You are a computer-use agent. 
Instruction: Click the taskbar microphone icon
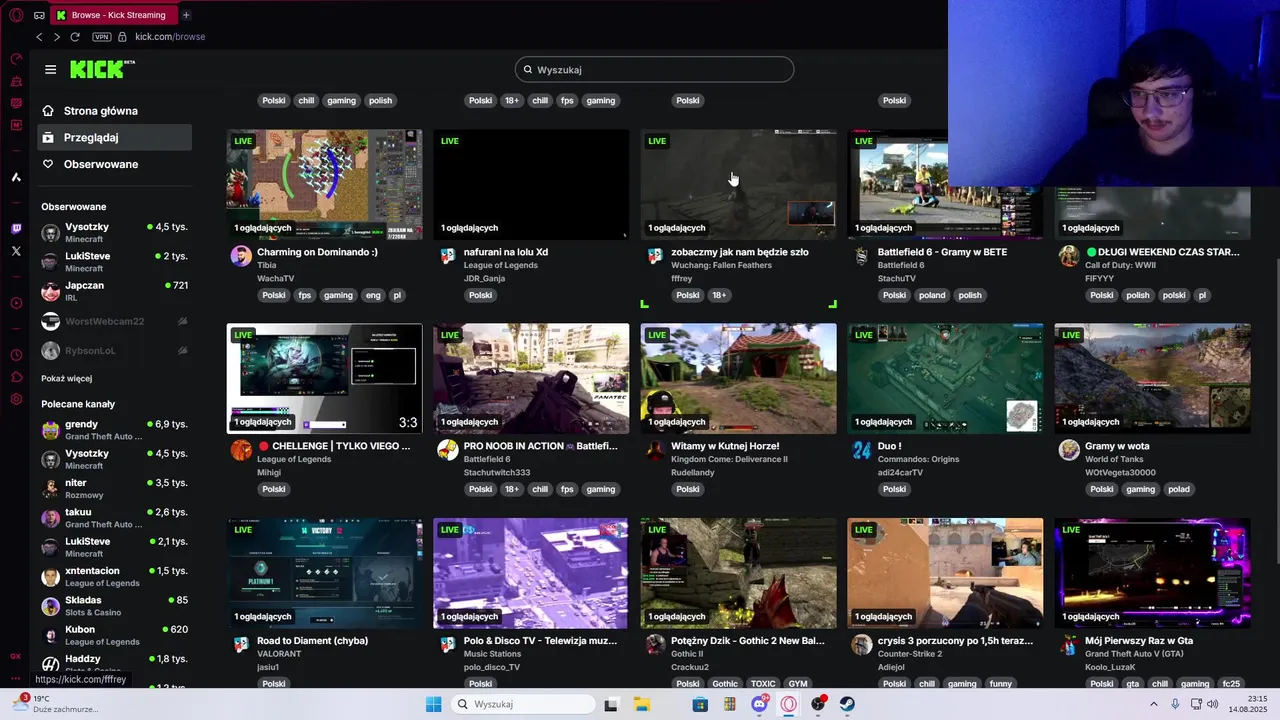(1175, 704)
